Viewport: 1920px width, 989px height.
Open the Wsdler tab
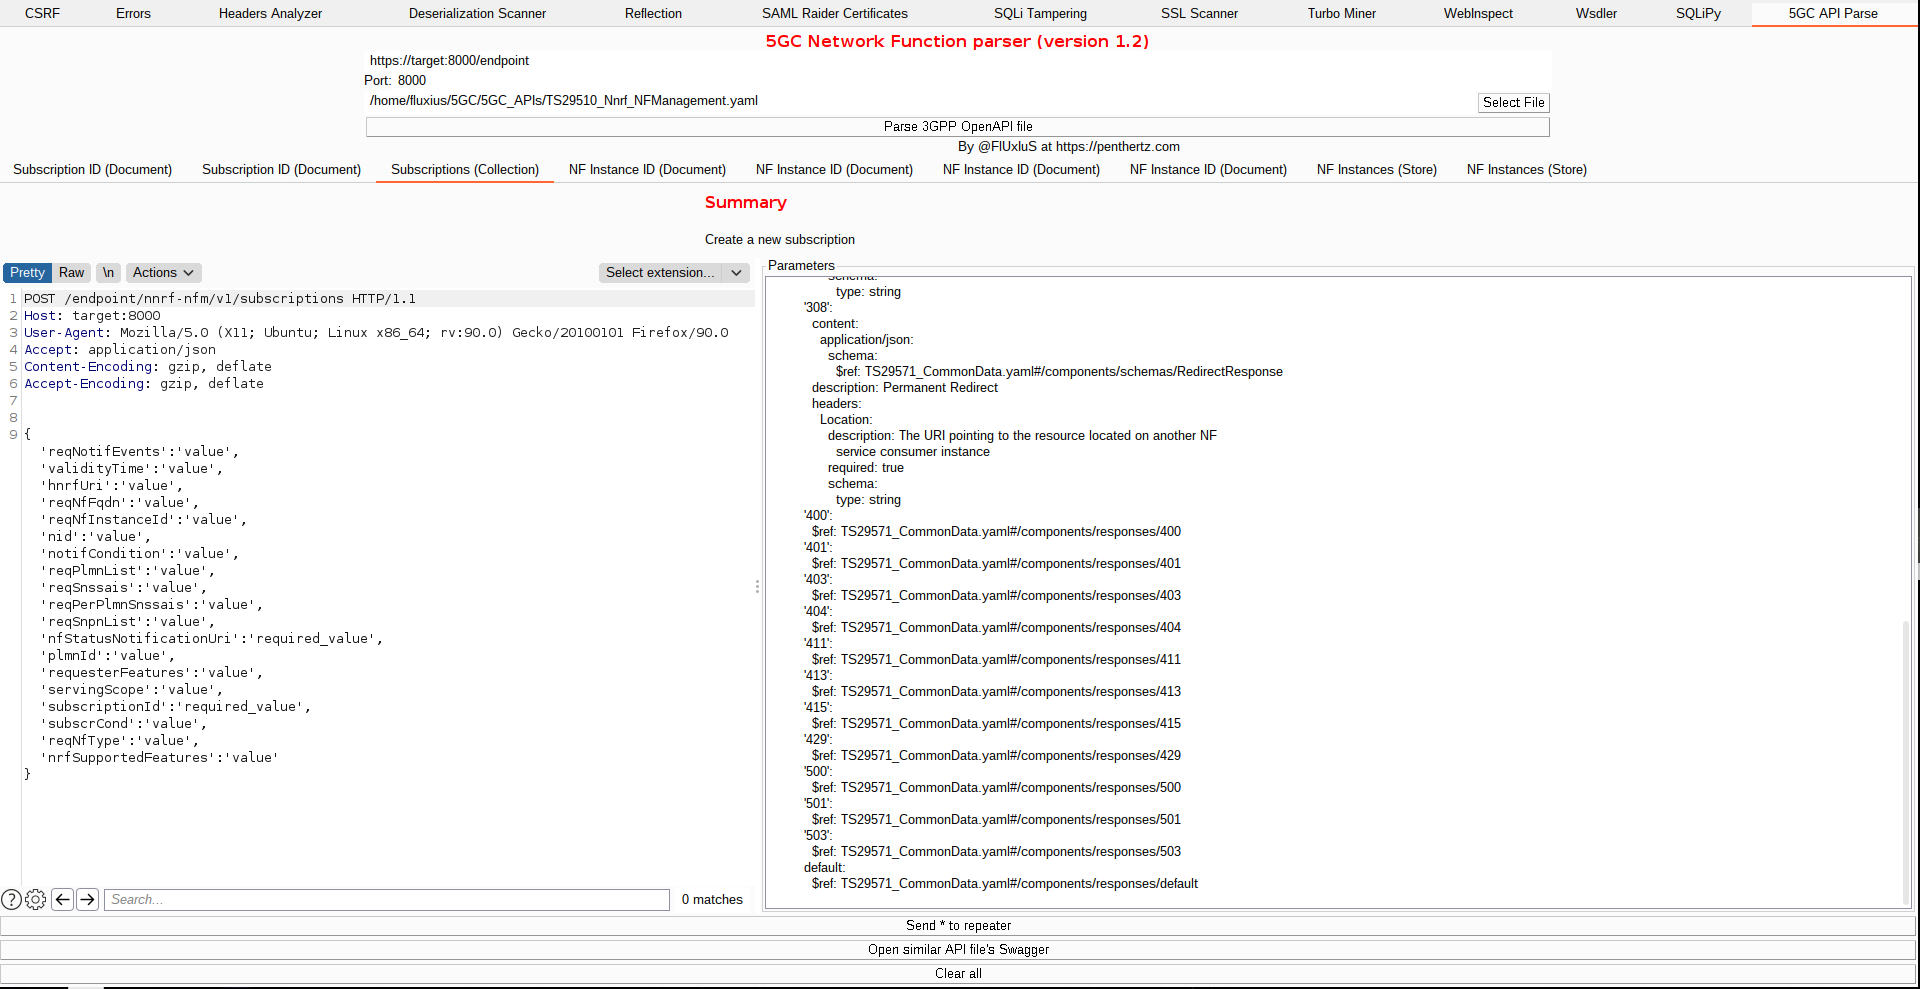tap(1596, 13)
